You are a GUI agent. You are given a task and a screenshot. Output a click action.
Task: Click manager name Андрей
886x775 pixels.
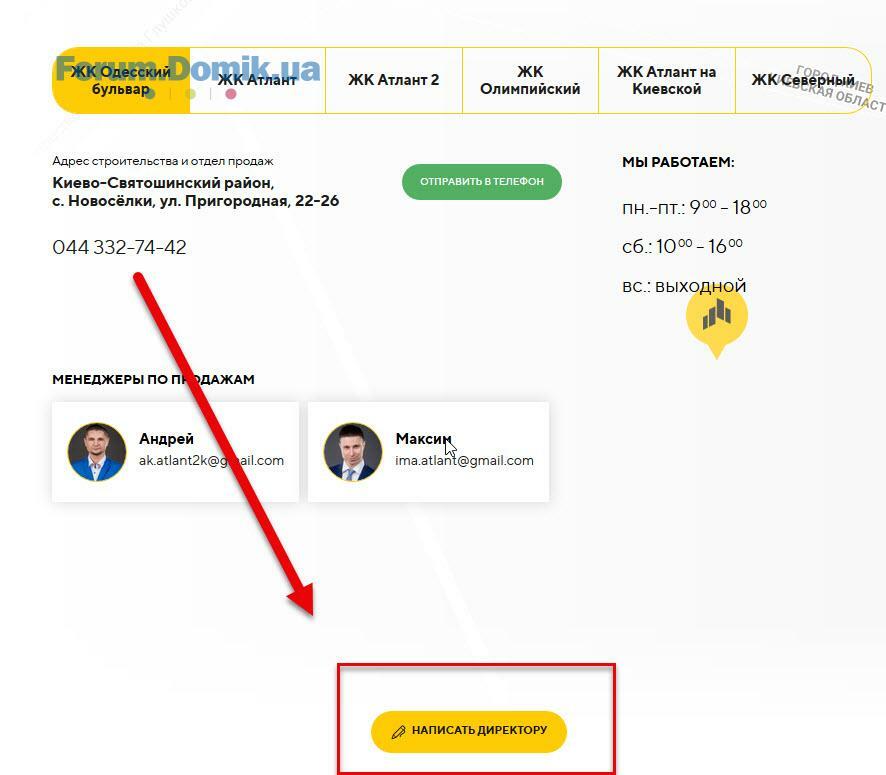coord(166,438)
